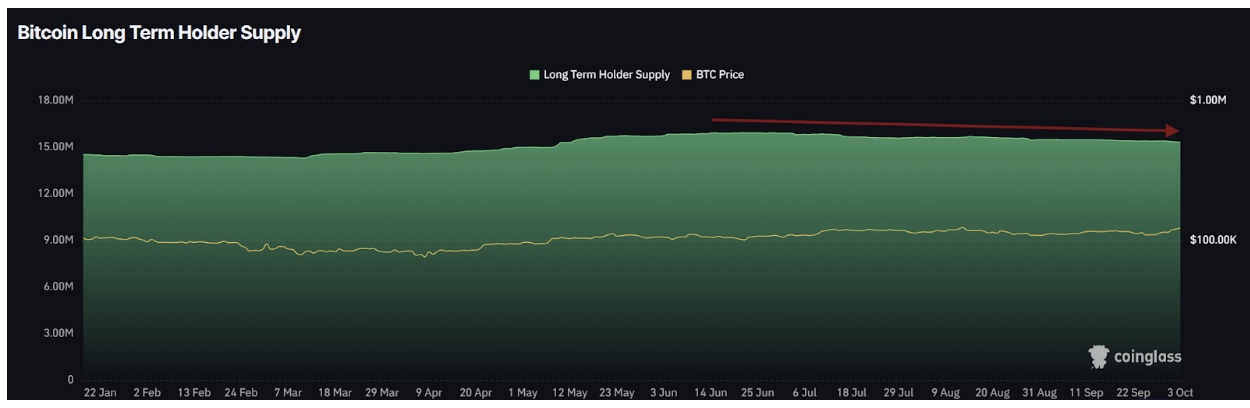Click the $100.00K right axis label
1250x408 pixels.
point(1213,240)
